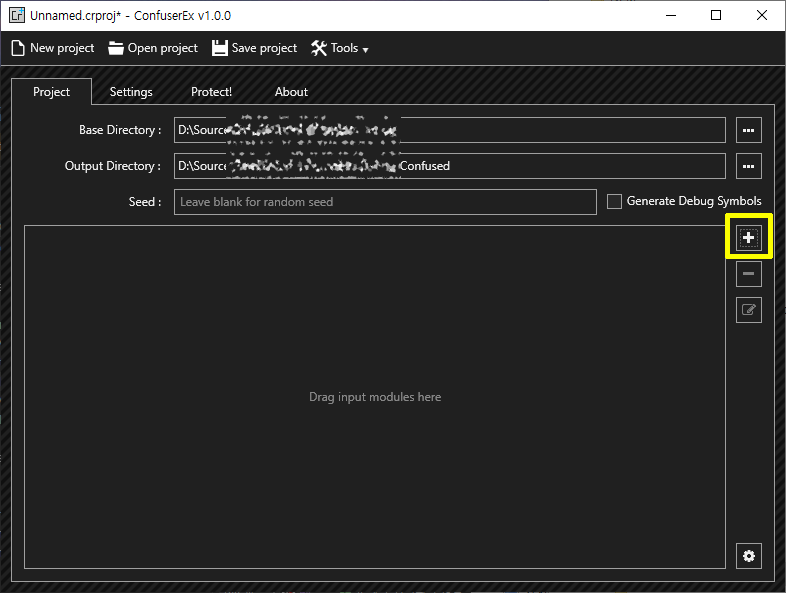Click Open project in the toolbar

tap(153, 48)
